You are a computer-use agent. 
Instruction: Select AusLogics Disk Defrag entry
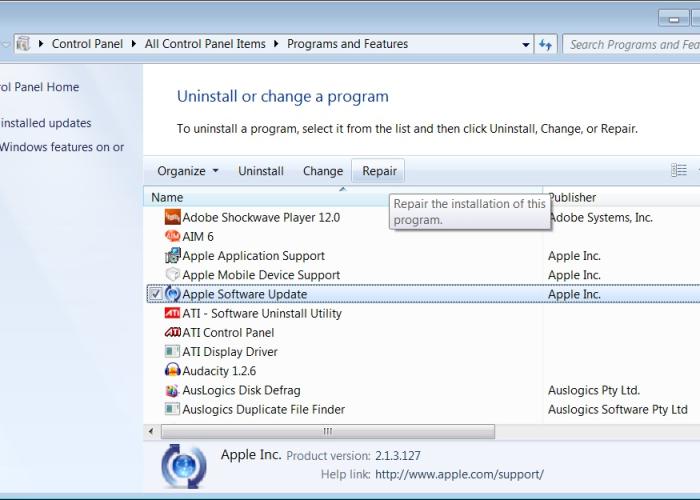click(423, 390)
